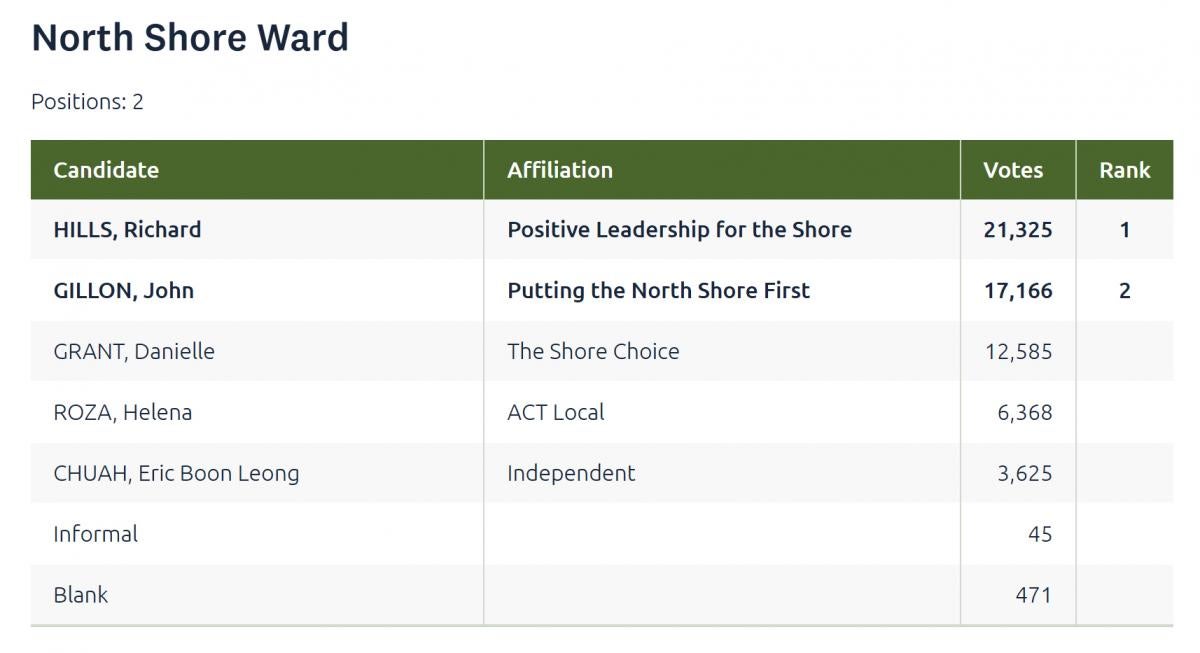
Task: Click the ACT Local affiliation
Action: click(x=555, y=412)
